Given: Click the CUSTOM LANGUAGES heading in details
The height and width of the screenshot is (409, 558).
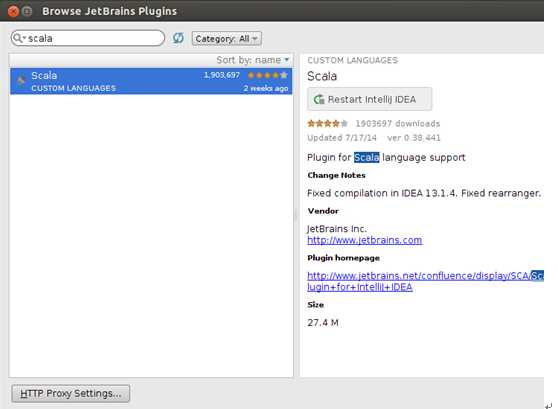Looking at the screenshot, I should 353,60.
